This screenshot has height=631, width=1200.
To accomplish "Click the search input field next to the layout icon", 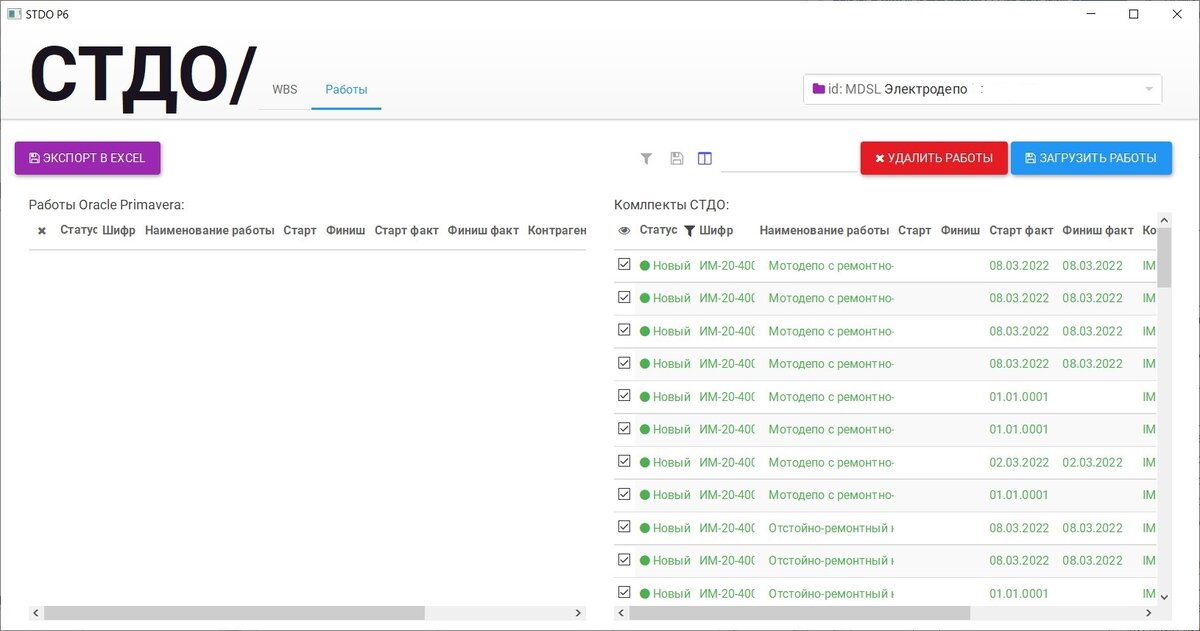I will (x=788, y=158).
